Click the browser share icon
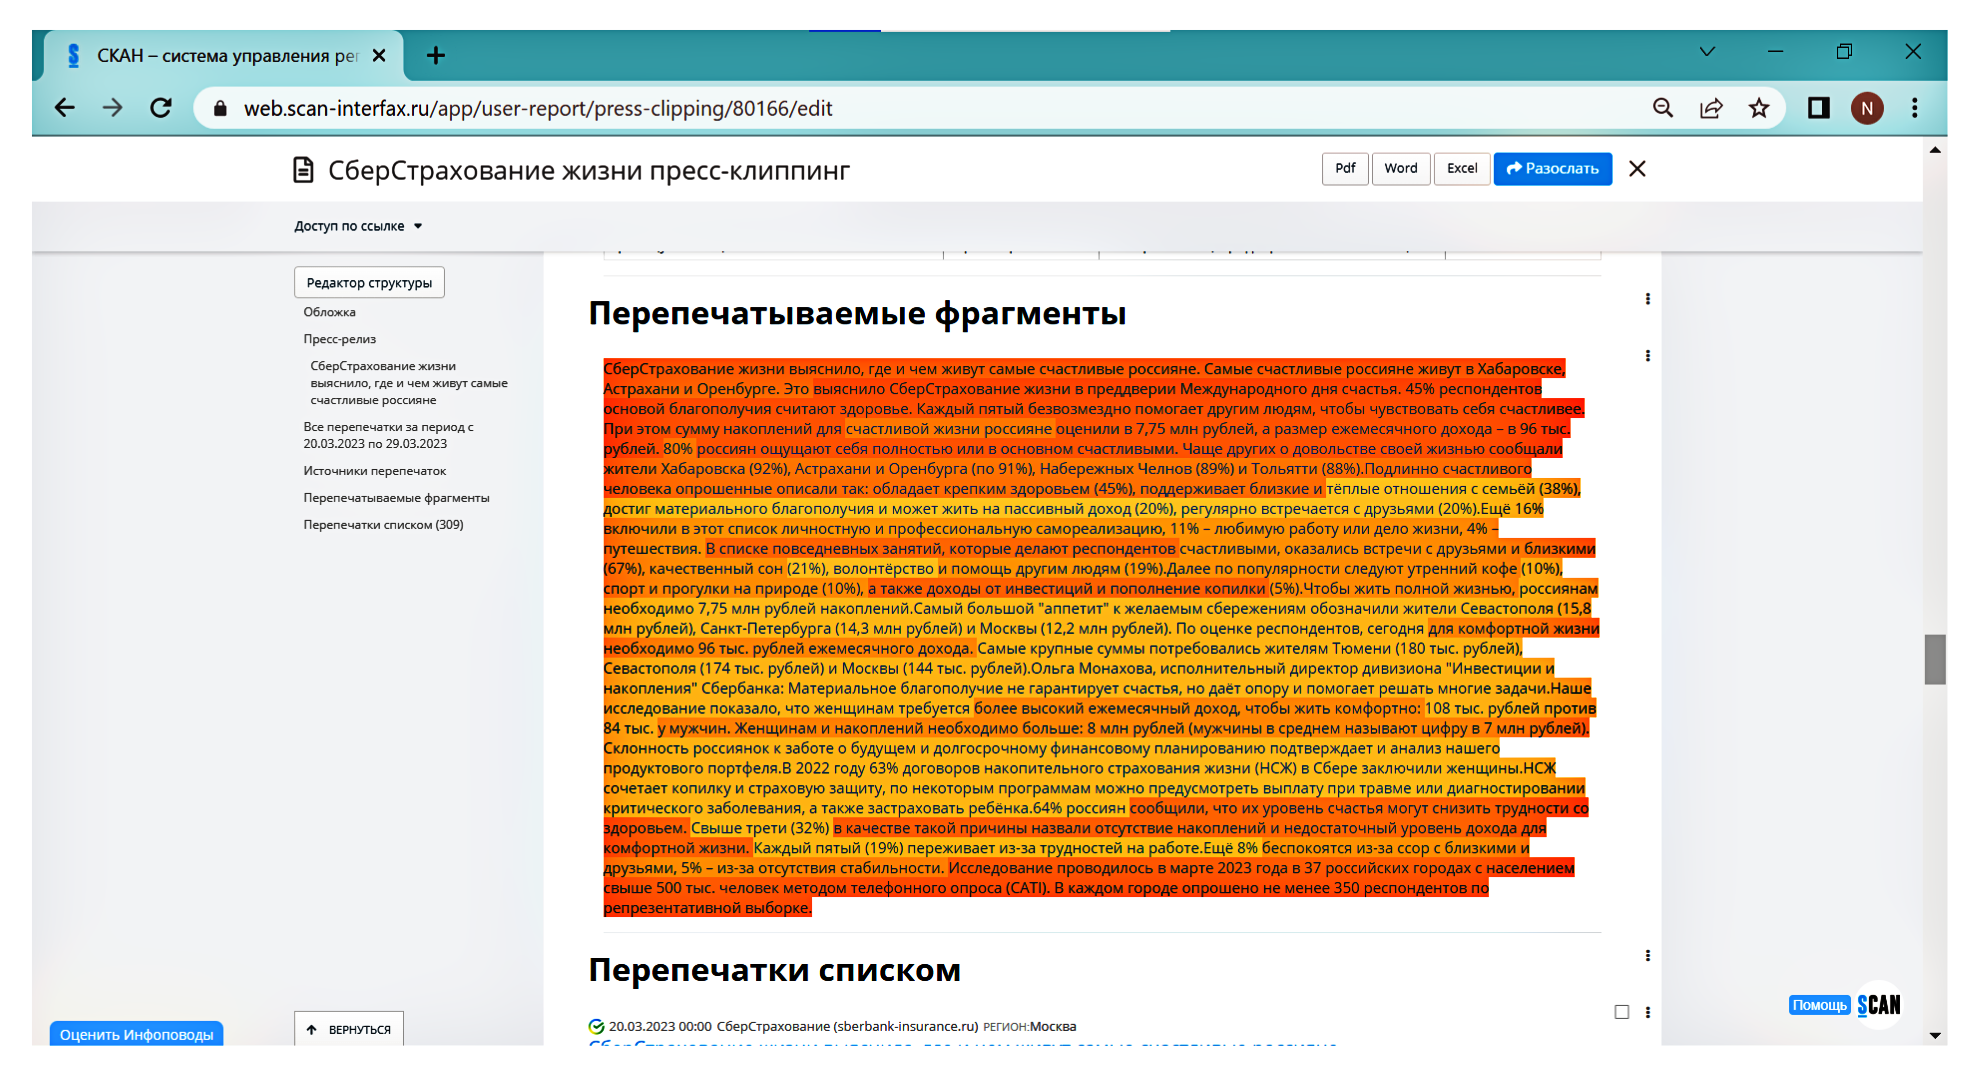Screen dimensions: 1980x1080 pos(1712,108)
